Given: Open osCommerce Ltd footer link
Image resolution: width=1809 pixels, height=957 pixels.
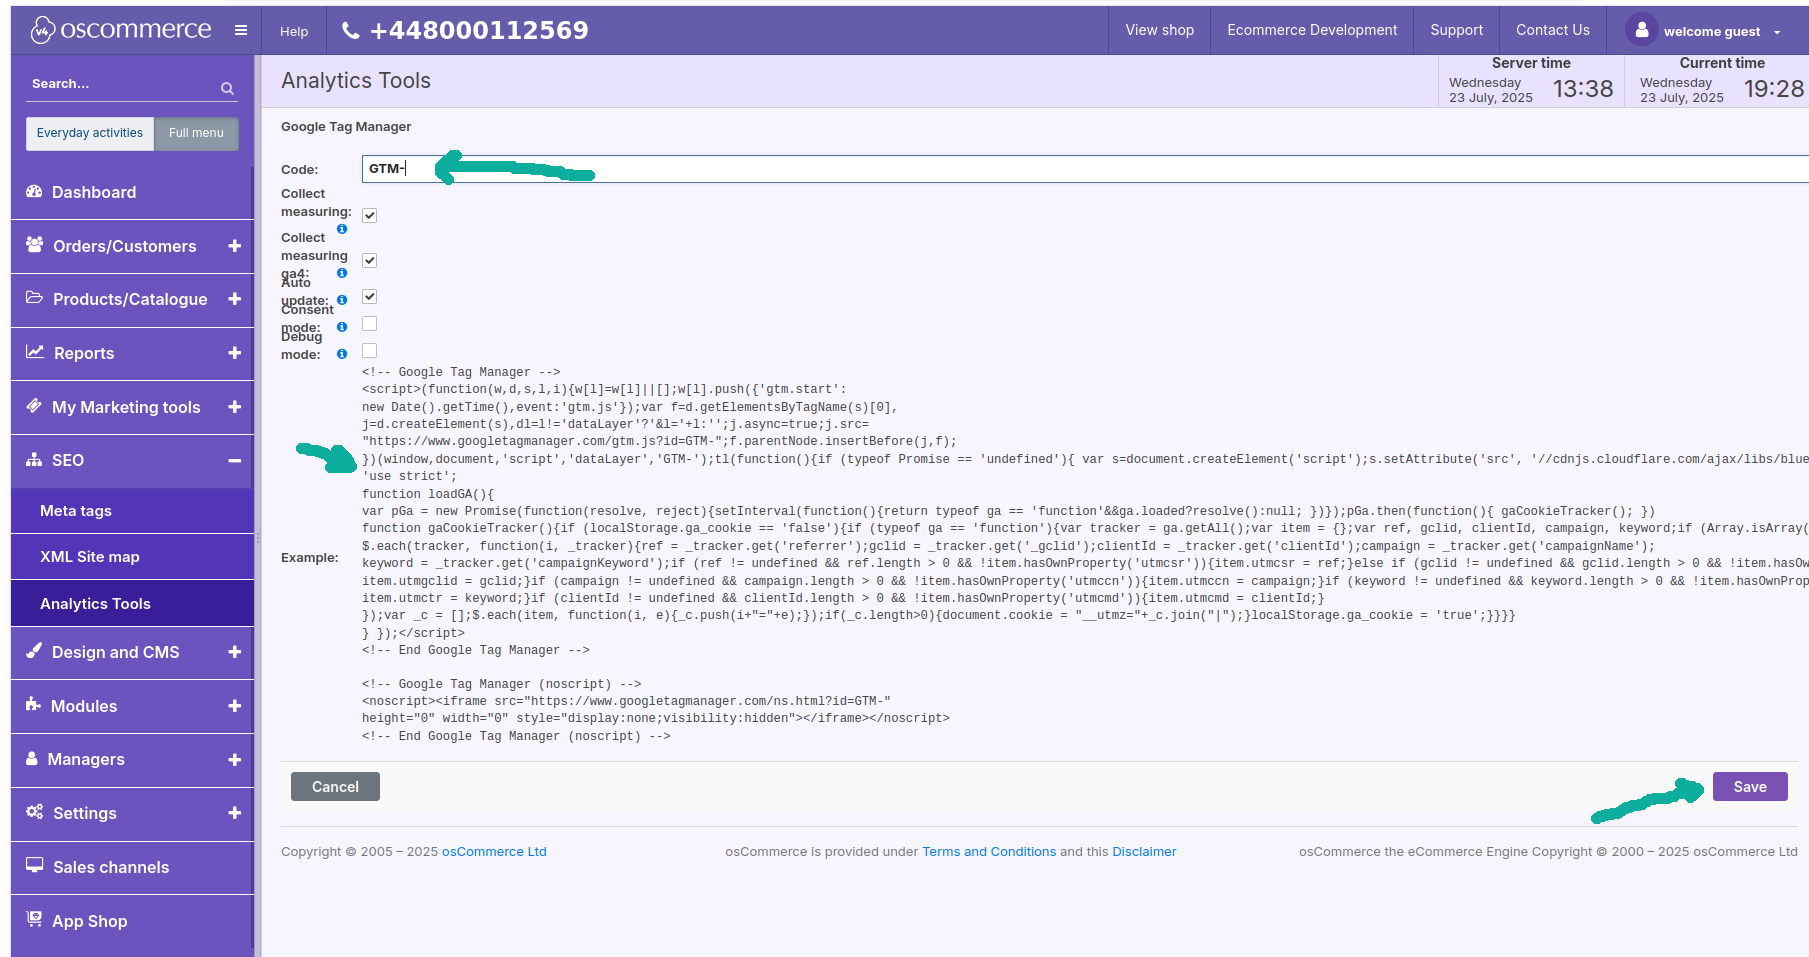Looking at the screenshot, I should (494, 852).
